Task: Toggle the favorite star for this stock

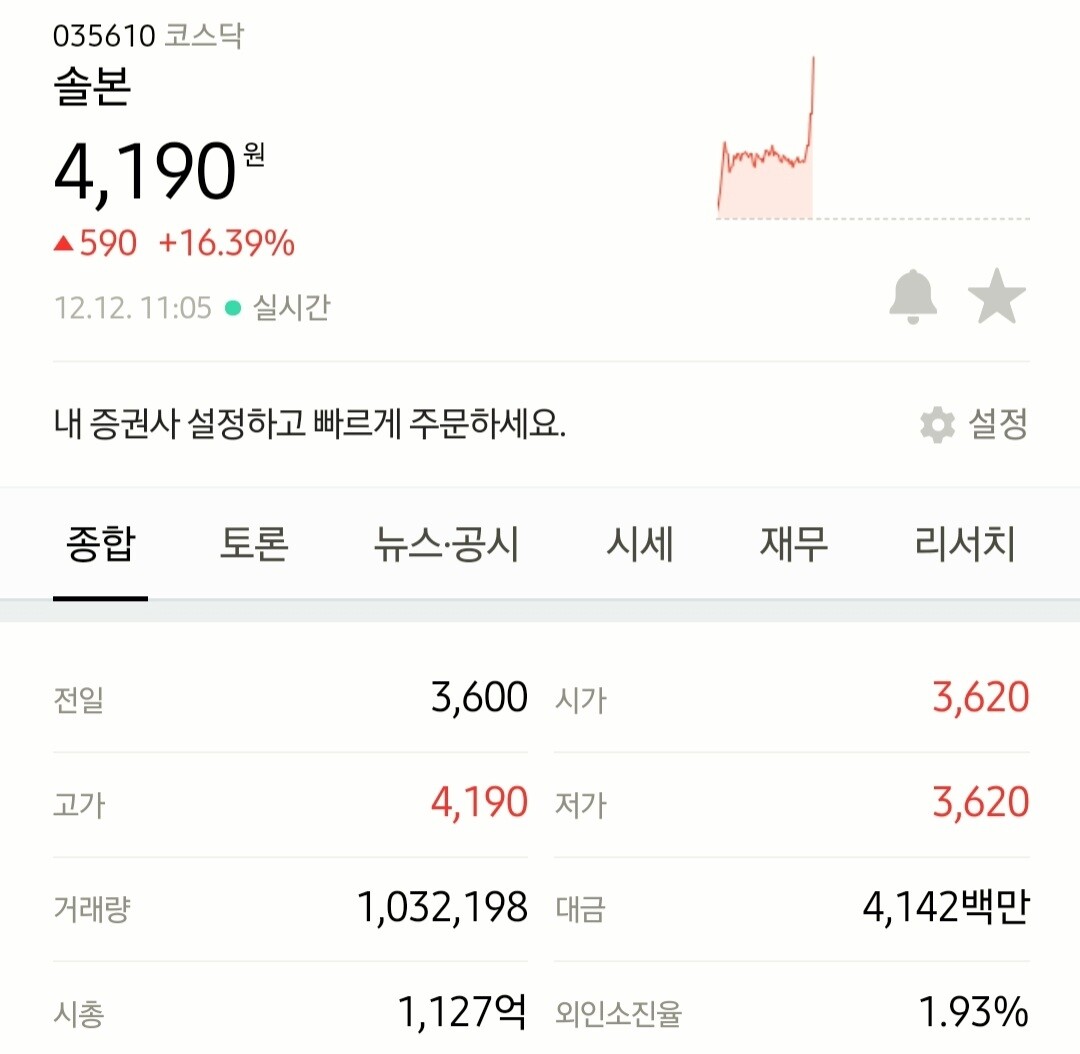Action: point(997,295)
